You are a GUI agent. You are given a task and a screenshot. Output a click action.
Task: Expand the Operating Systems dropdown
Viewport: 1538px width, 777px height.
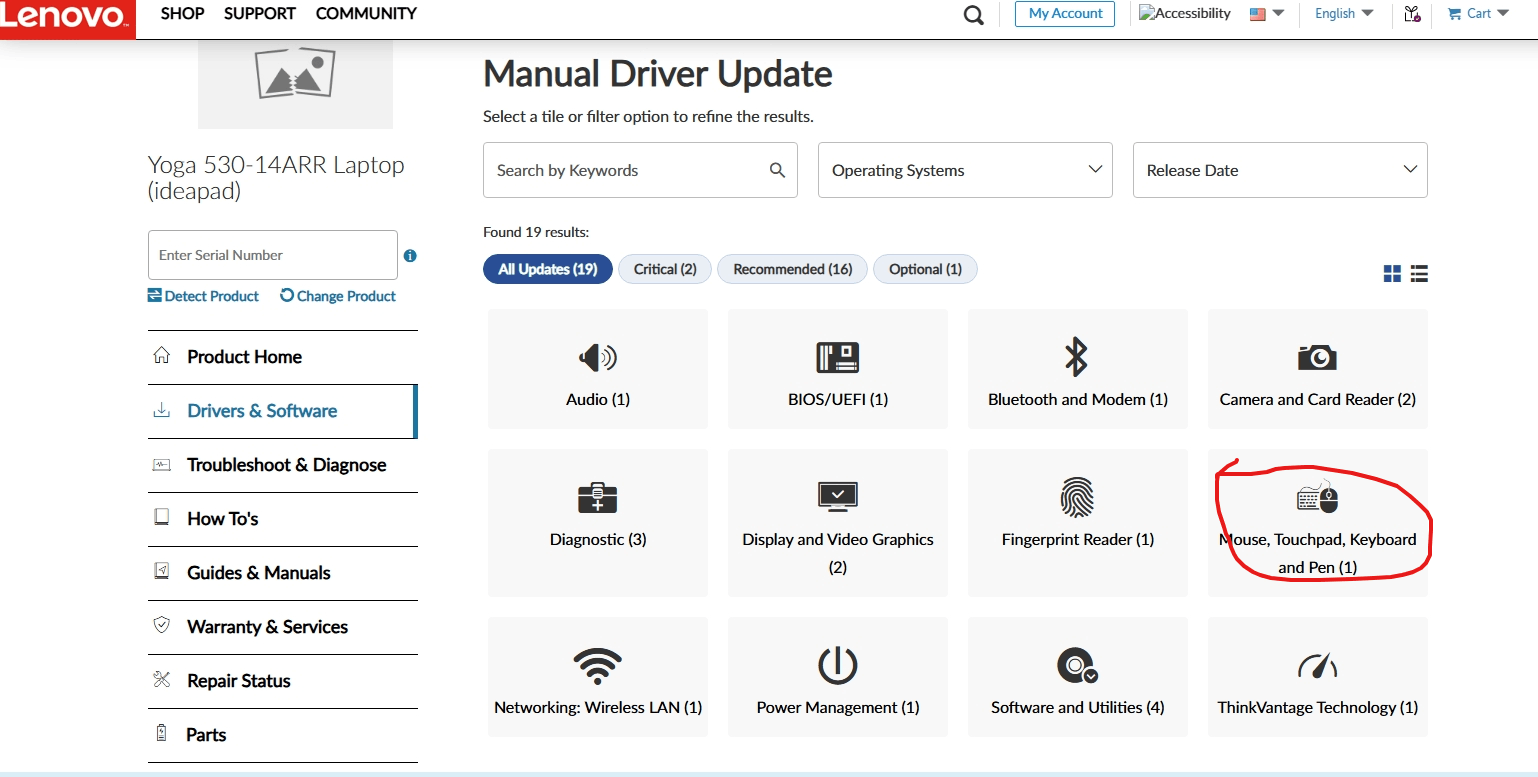(x=965, y=170)
